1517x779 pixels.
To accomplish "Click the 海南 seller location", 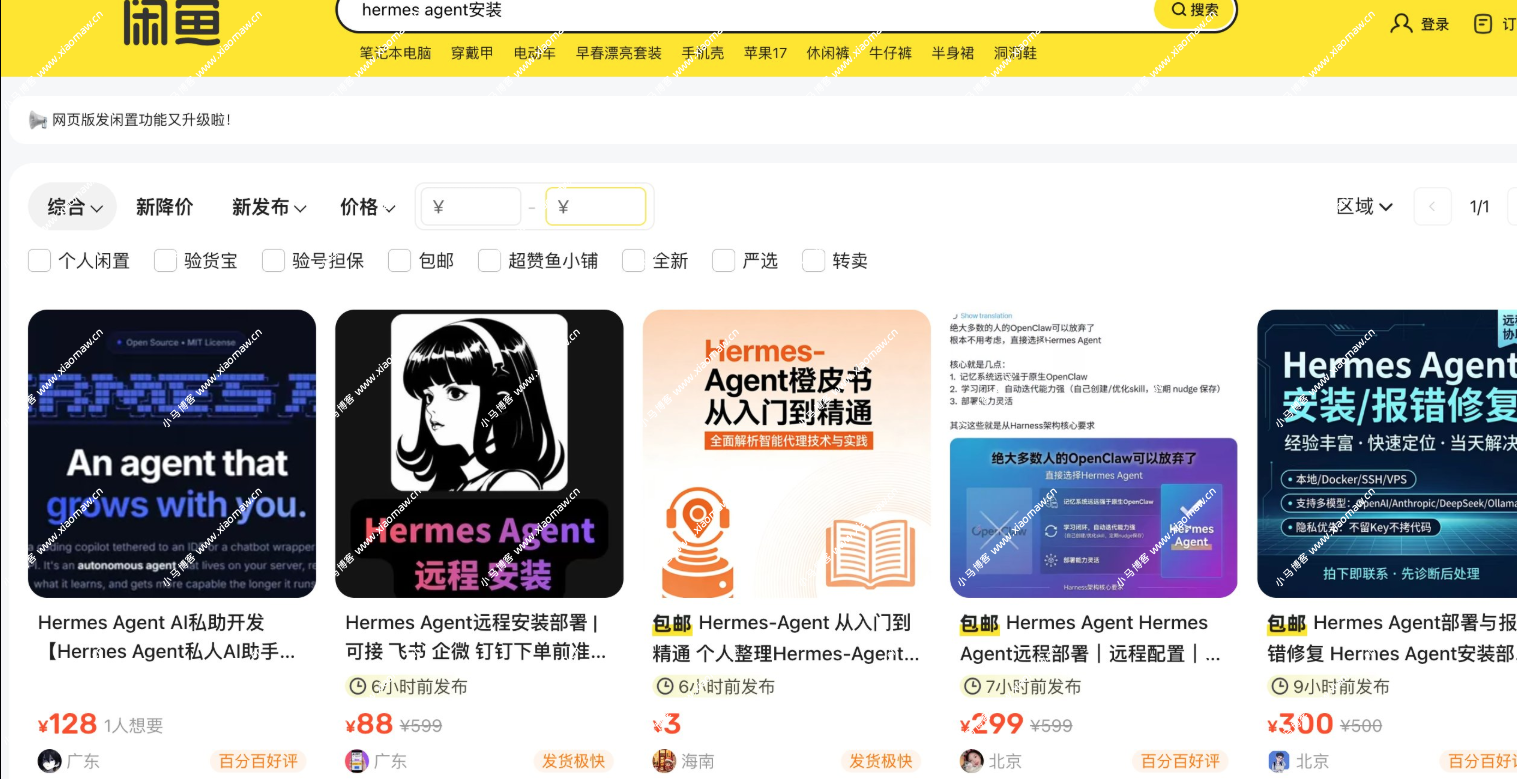I will pos(698,762).
